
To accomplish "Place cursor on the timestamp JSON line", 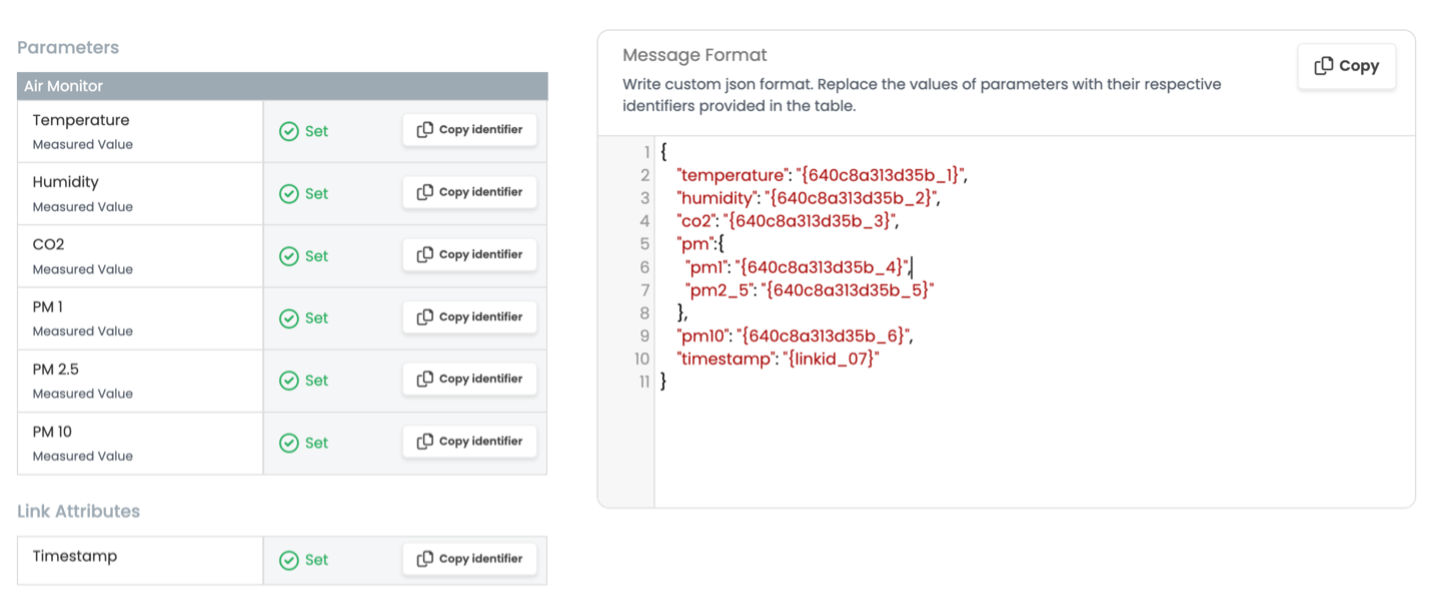I will point(778,359).
